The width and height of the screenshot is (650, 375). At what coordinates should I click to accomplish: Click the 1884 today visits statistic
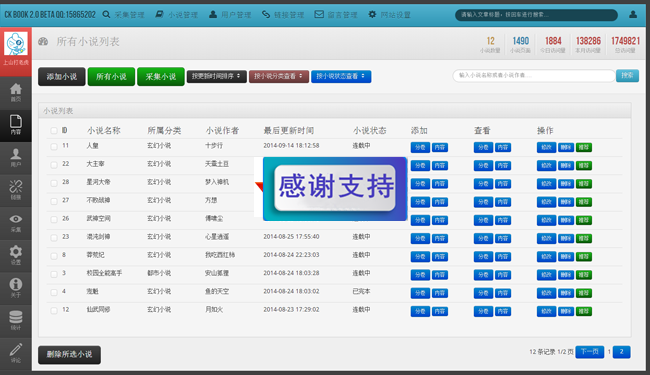click(553, 44)
